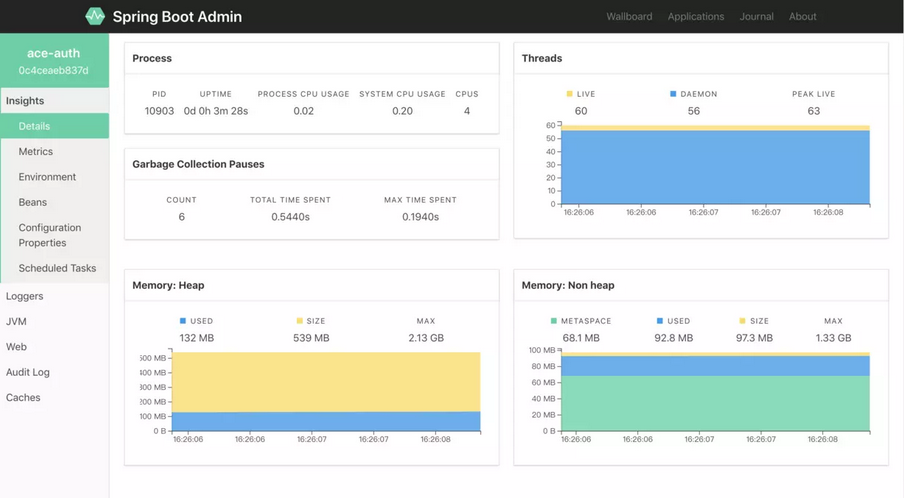This screenshot has height=501, width=904.
Task: Open the Metrics view
Action: [x=54, y=151]
